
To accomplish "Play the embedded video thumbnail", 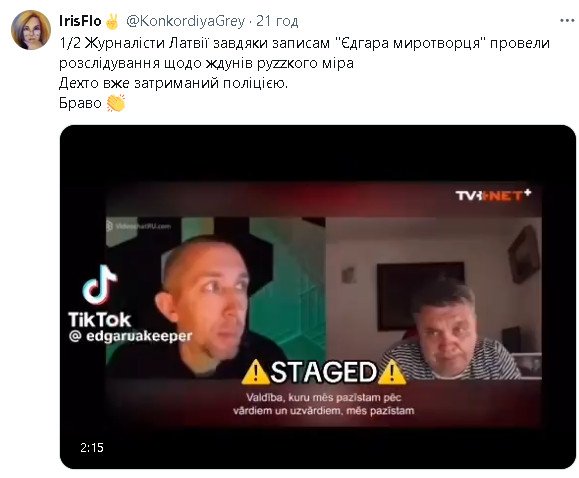I will pyautogui.click(x=318, y=297).
